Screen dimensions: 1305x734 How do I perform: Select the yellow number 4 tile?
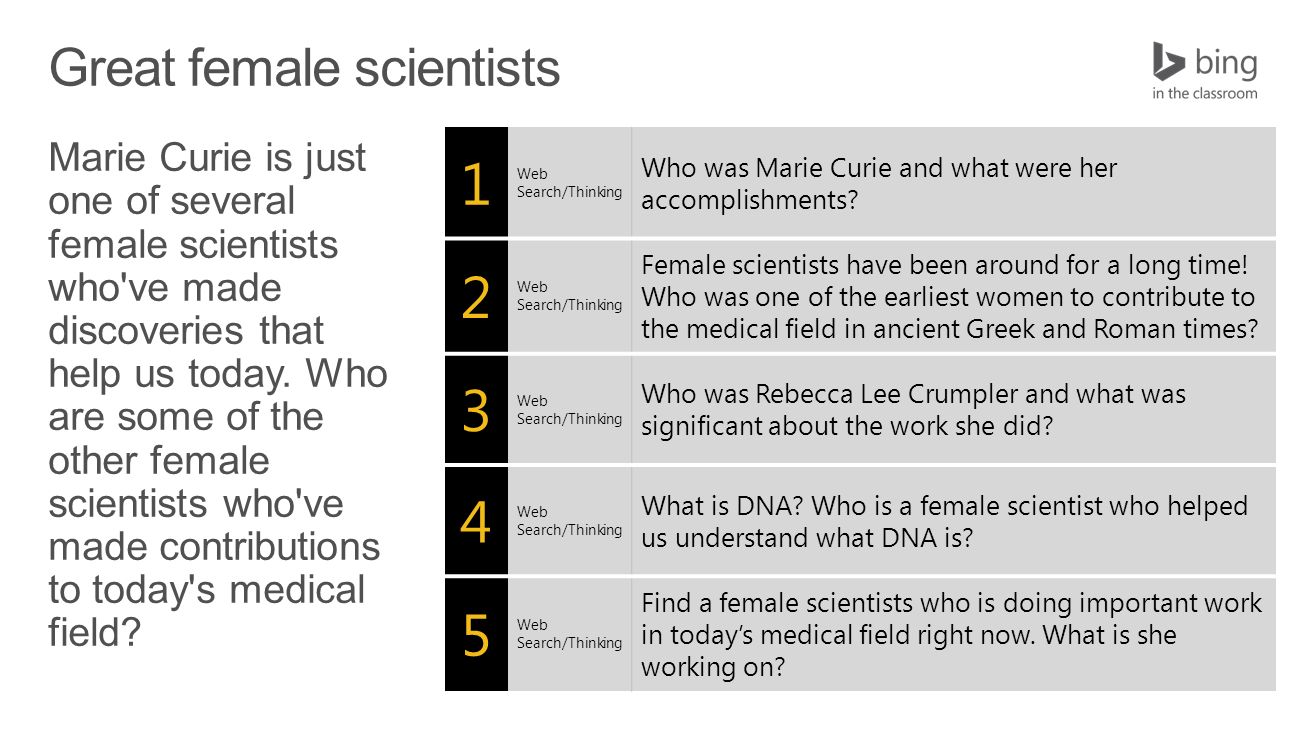click(x=476, y=520)
